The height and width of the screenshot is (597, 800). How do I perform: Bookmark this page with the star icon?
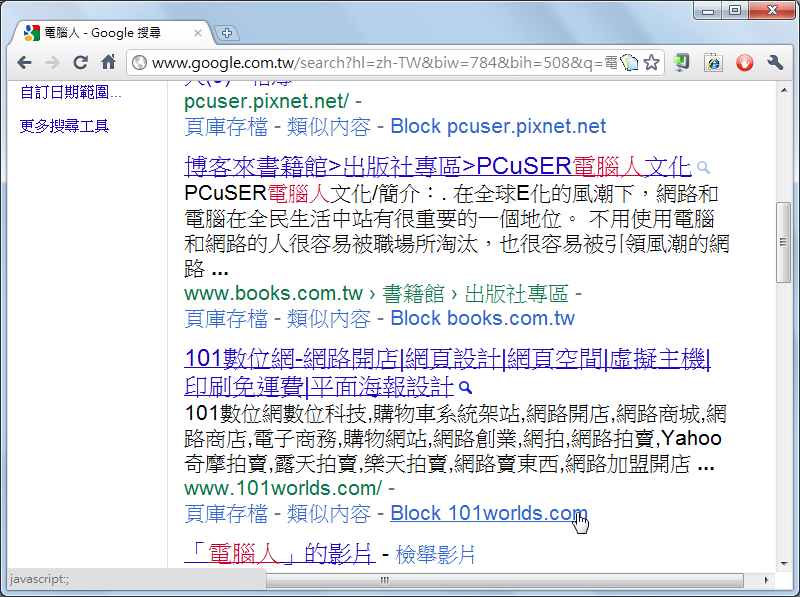click(x=651, y=63)
